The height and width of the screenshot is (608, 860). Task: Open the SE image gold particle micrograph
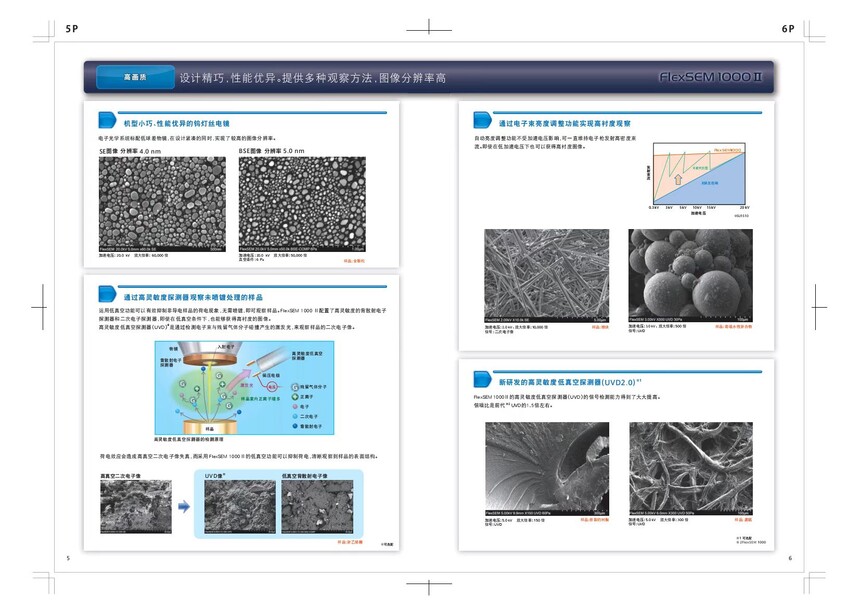point(162,204)
